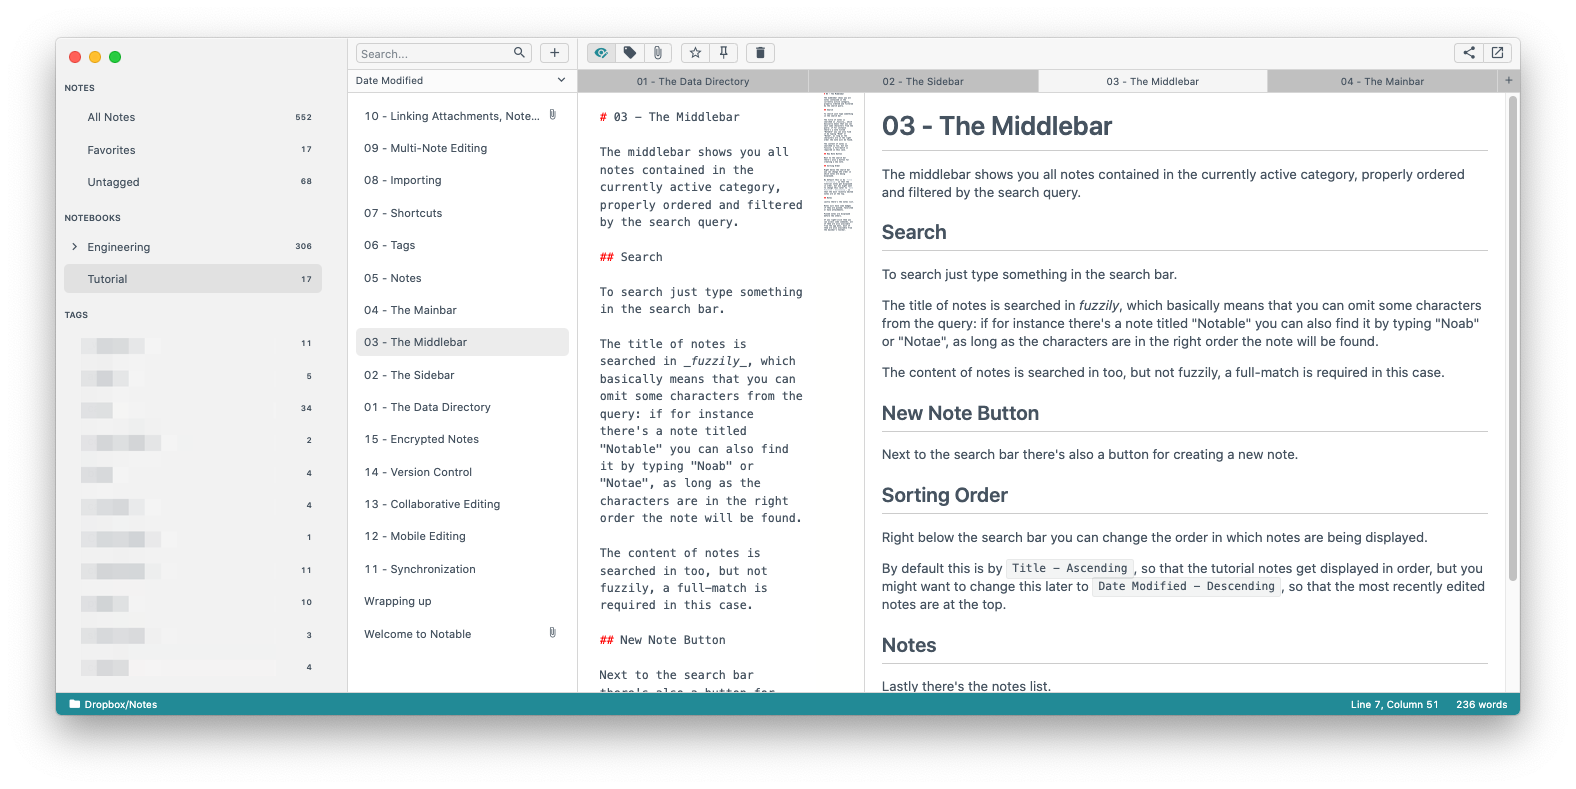Click the Dropbox/Notes folder icon
The height and width of the screenshot is (789, 1576).
click(74, 704)
